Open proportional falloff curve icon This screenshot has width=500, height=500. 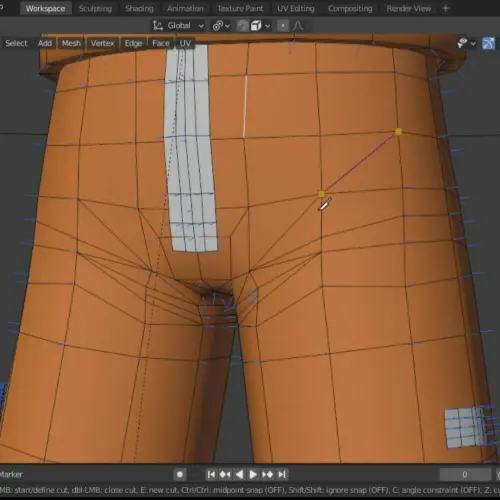(298, 26)
